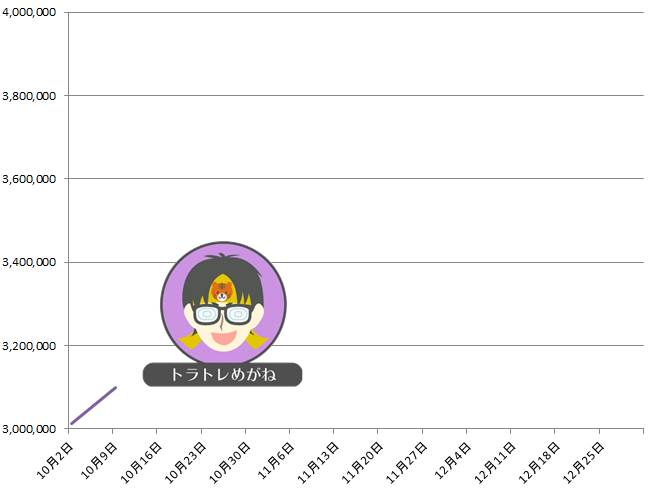Click the 12月11日 date label
Viewport: 660px width, 499px height.
(495, 463)
